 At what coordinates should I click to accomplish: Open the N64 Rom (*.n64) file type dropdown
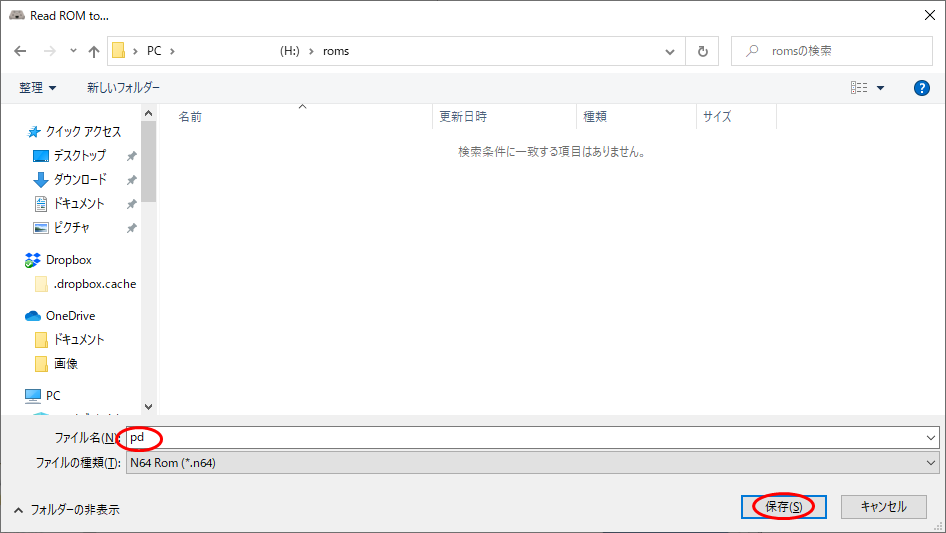coord(532,463)
